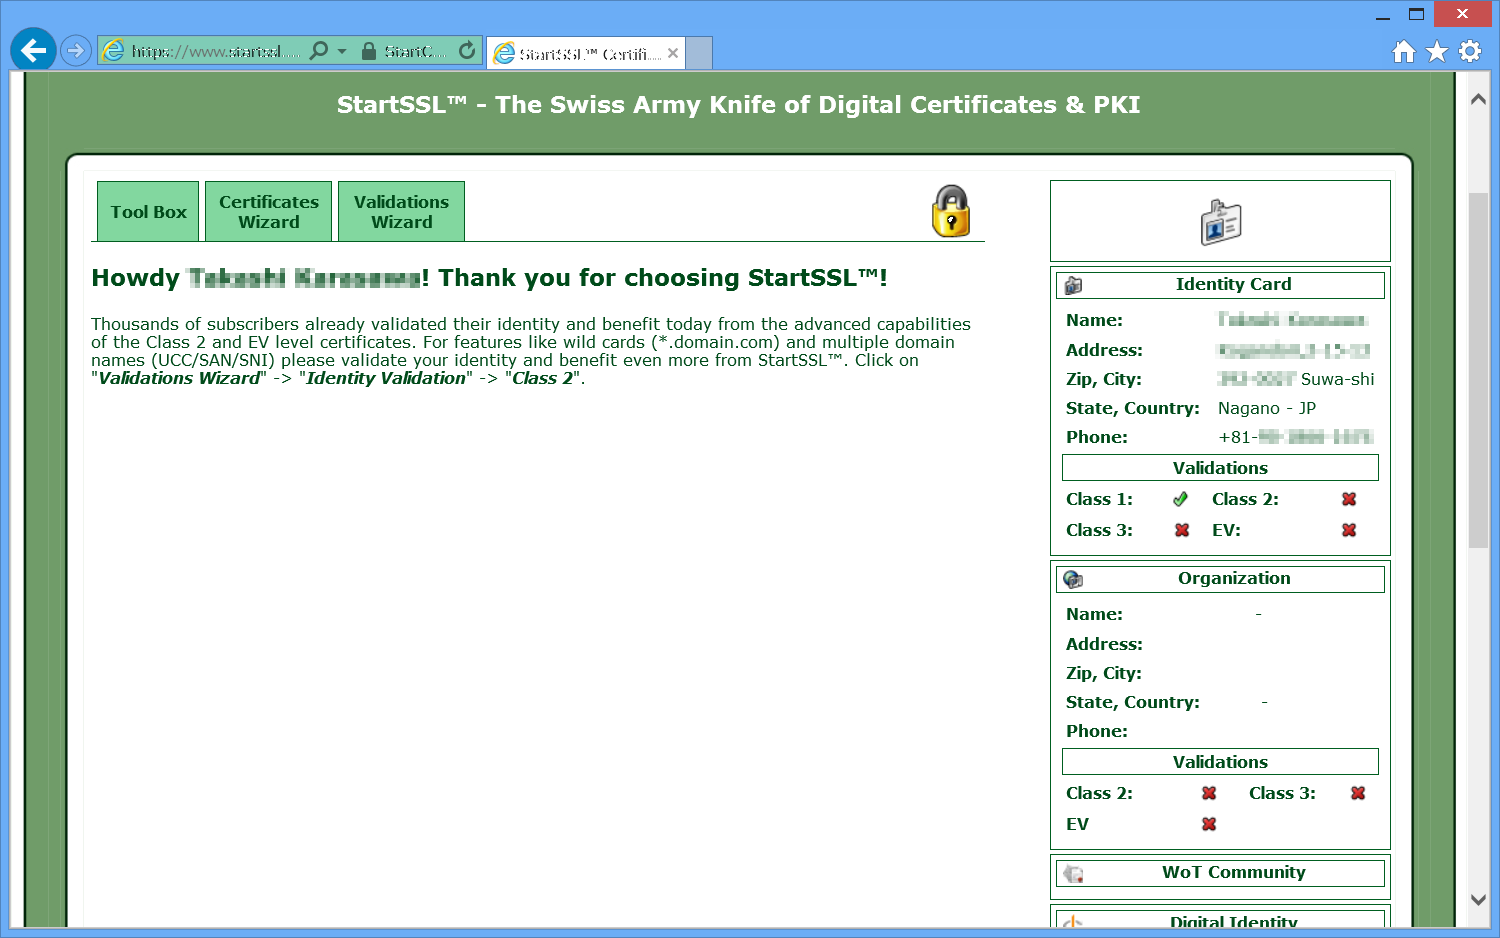Open the Tool Box tab
The image size is (1500, 938).
[148, 212]
